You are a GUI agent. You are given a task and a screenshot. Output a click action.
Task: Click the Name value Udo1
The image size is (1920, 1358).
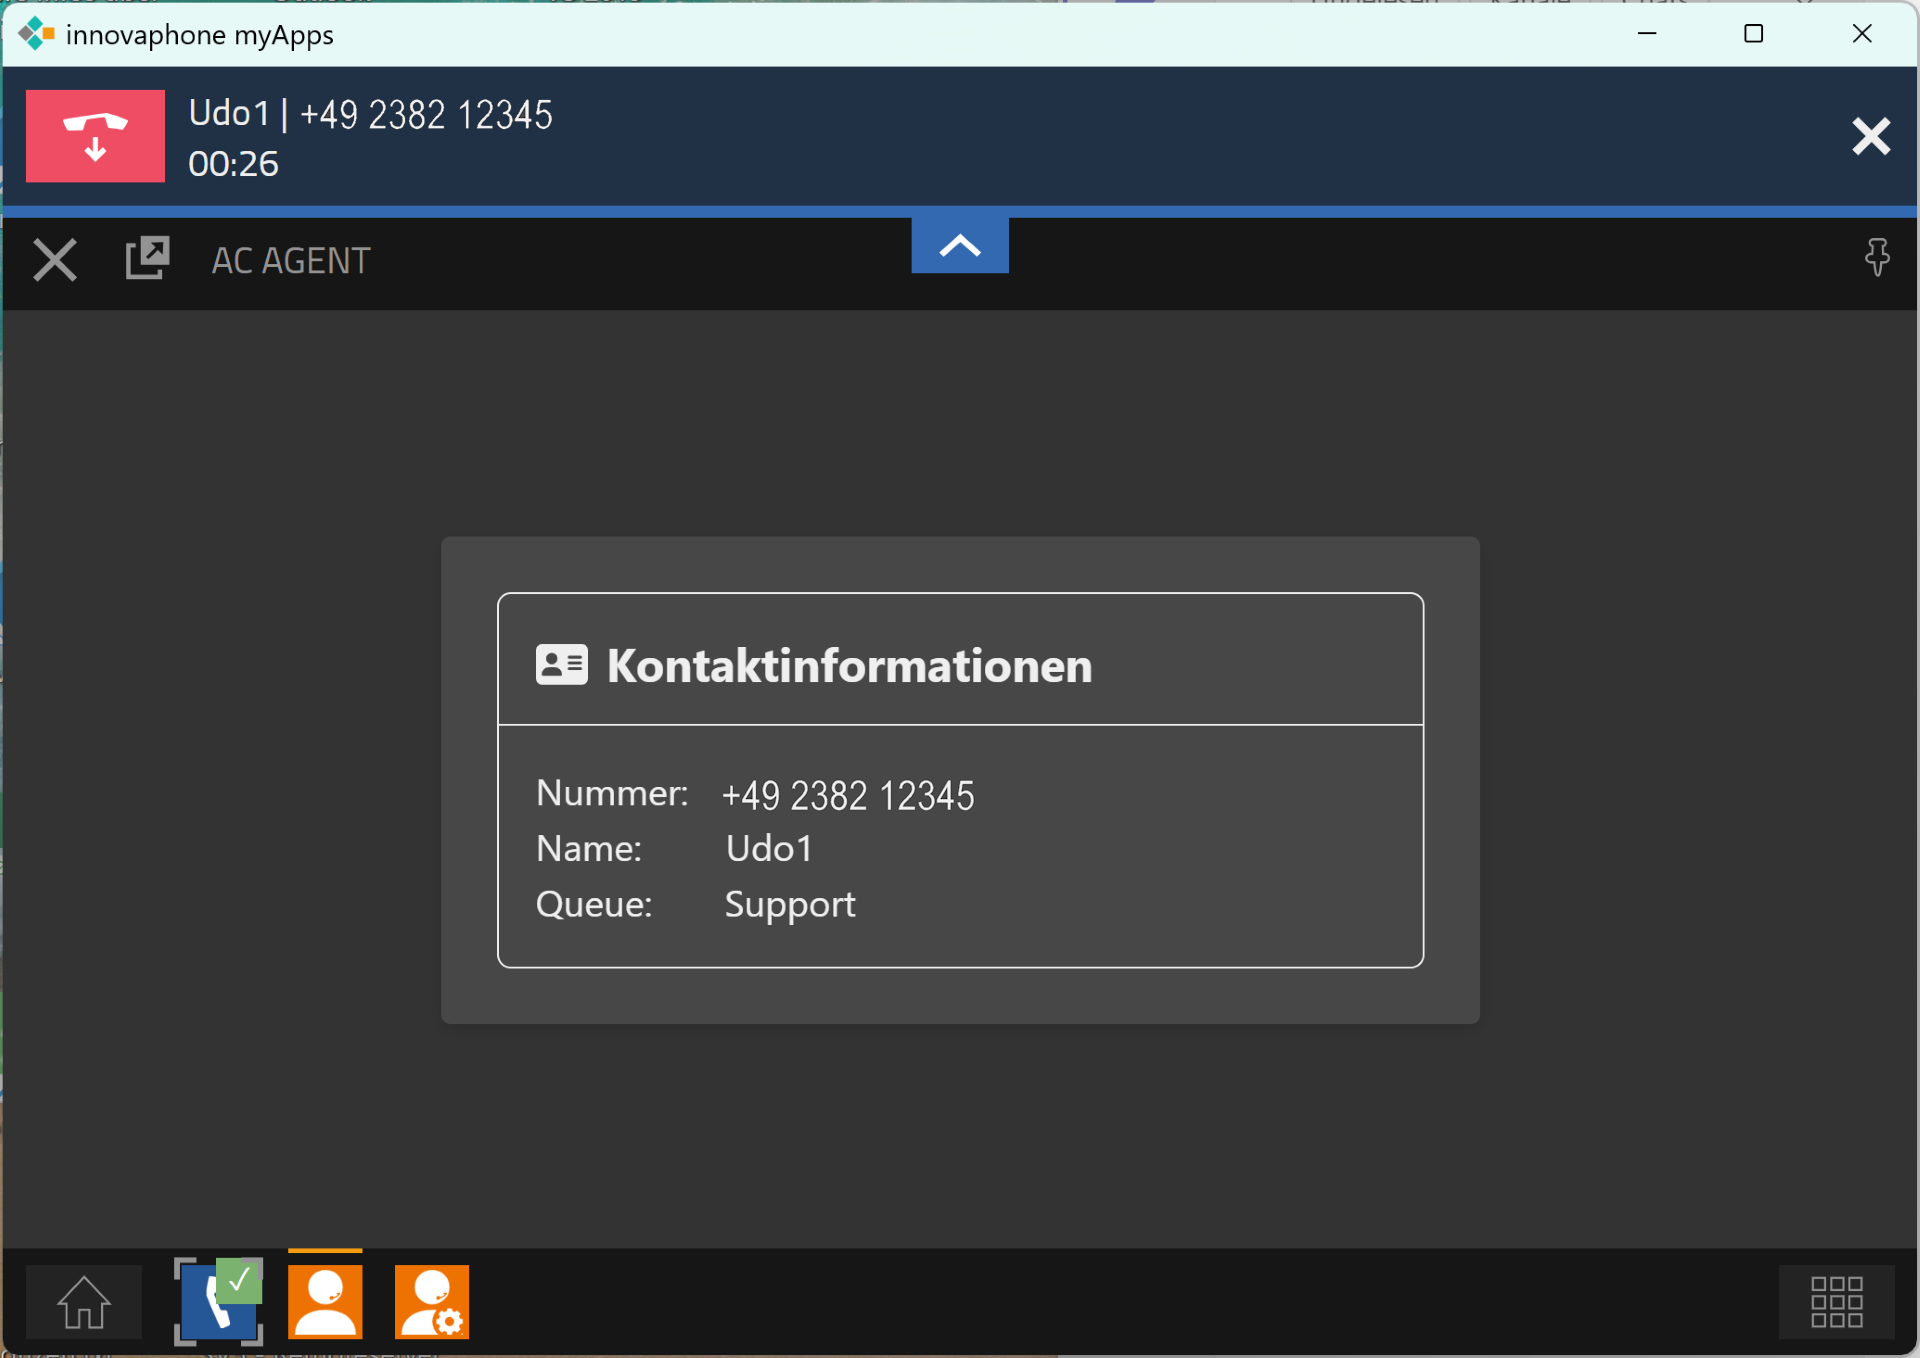[768, 849]
